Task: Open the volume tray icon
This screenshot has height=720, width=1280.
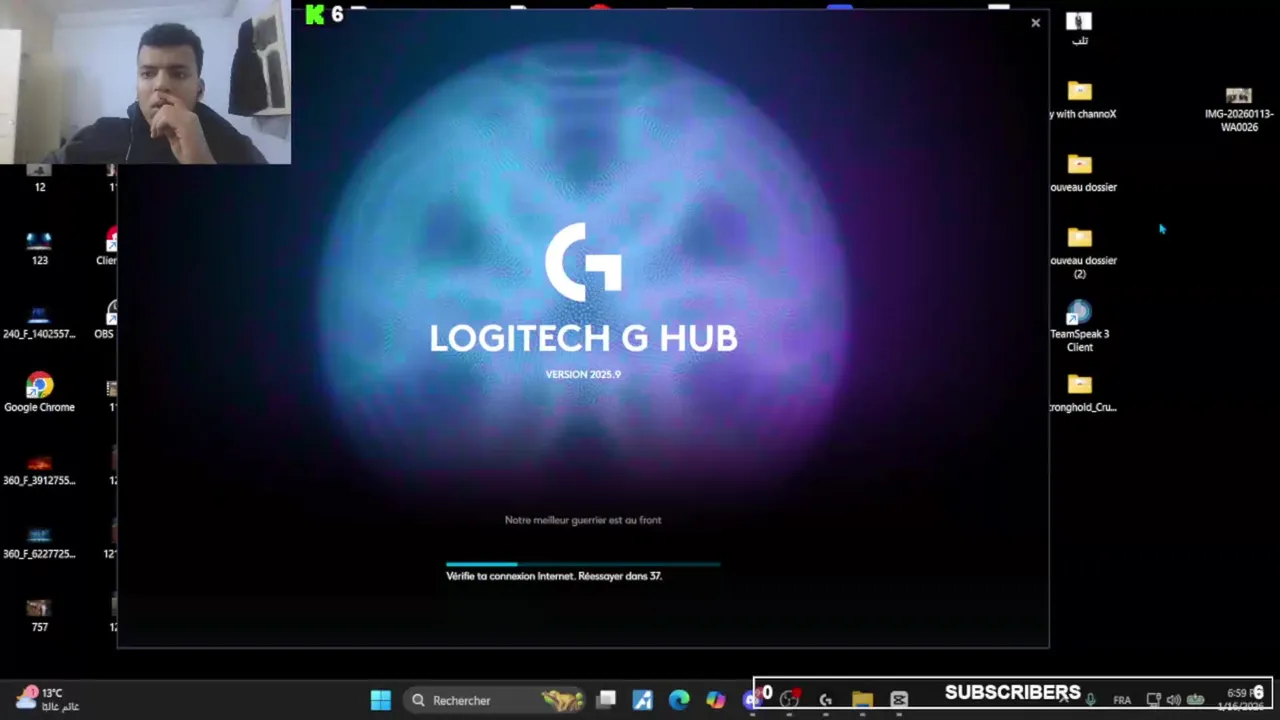Action: coord(1174,700)
